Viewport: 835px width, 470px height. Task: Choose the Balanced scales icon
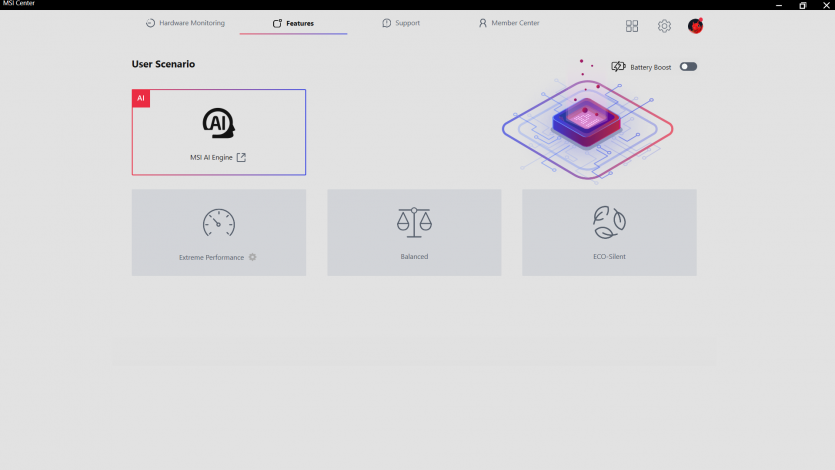[x=414, y=222]
